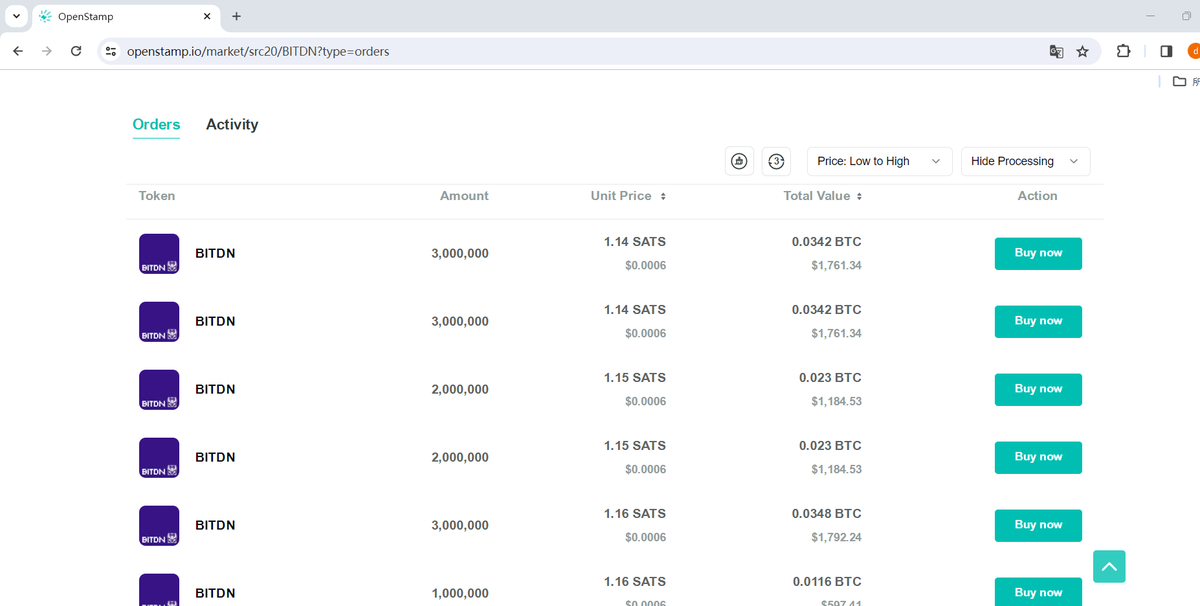Open the Google Translate page icon

pyautogui.click(x=1056, y=51)
